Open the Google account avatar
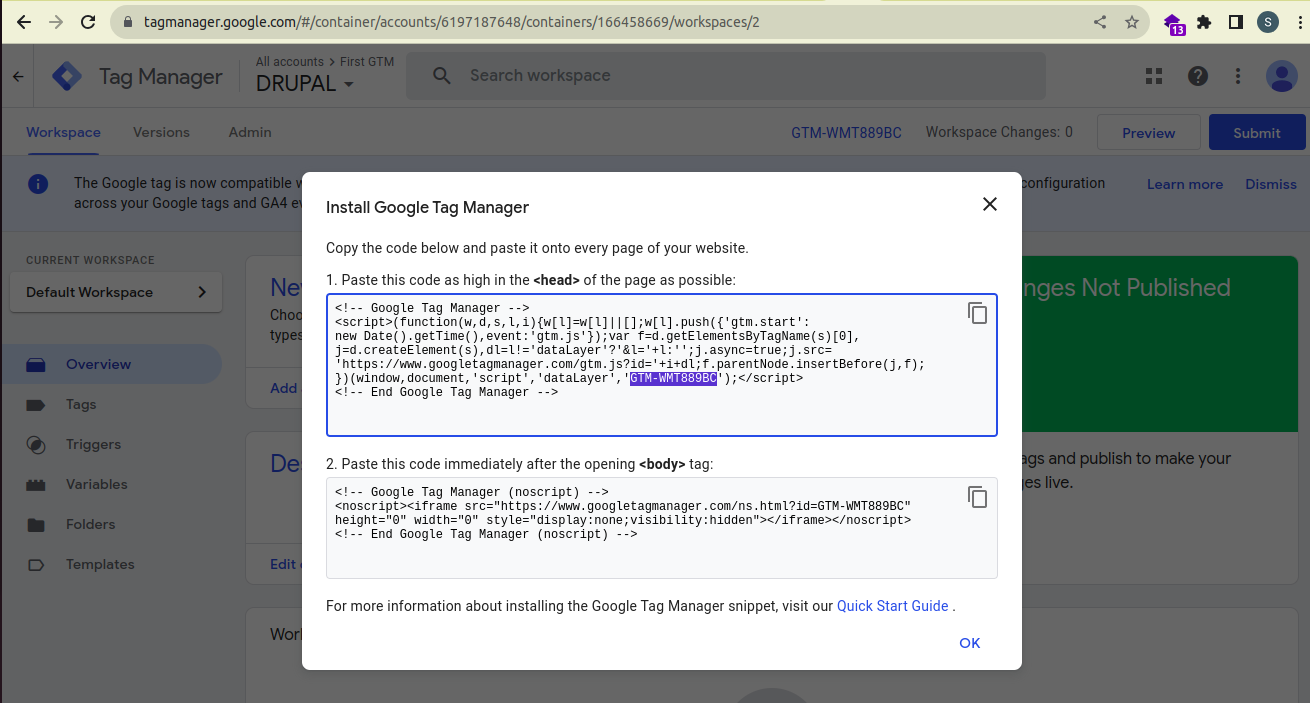Viewport: 1310px width, 703px height. pyautogui.click(x=1281, y=76)
